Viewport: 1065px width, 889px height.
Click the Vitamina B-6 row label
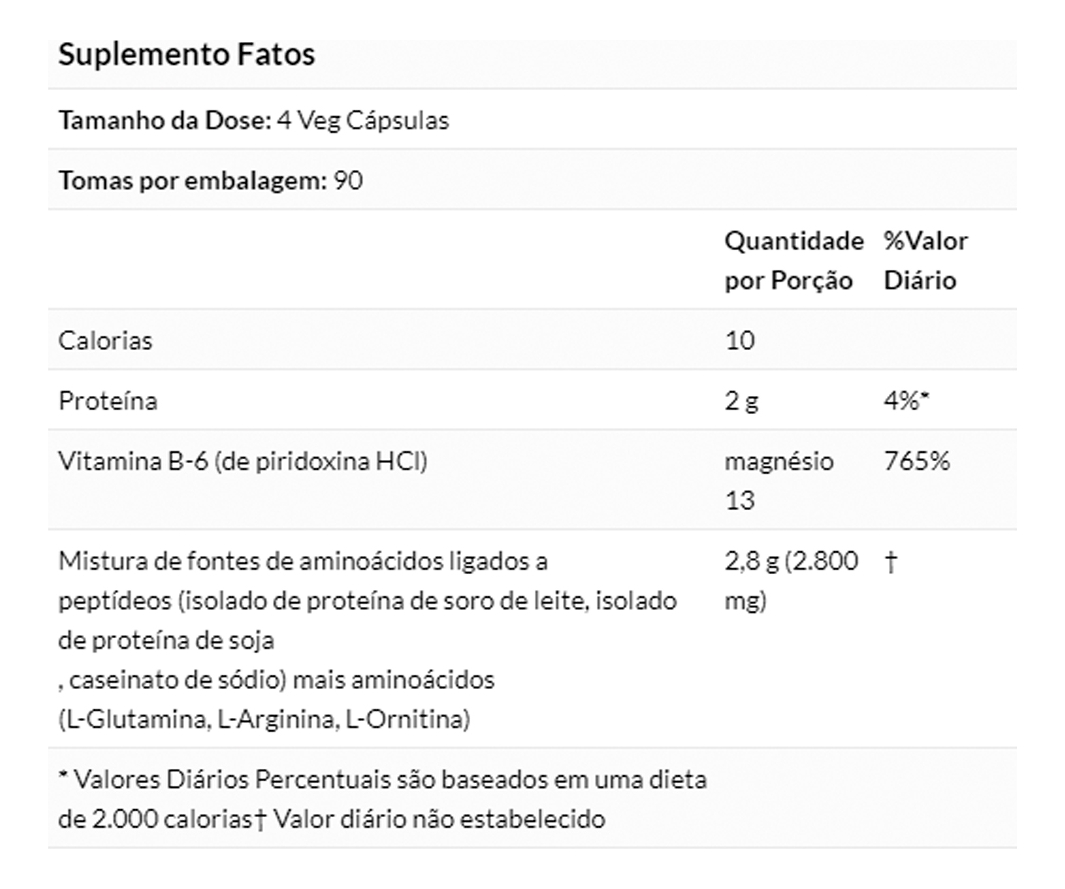click(243, 461)
